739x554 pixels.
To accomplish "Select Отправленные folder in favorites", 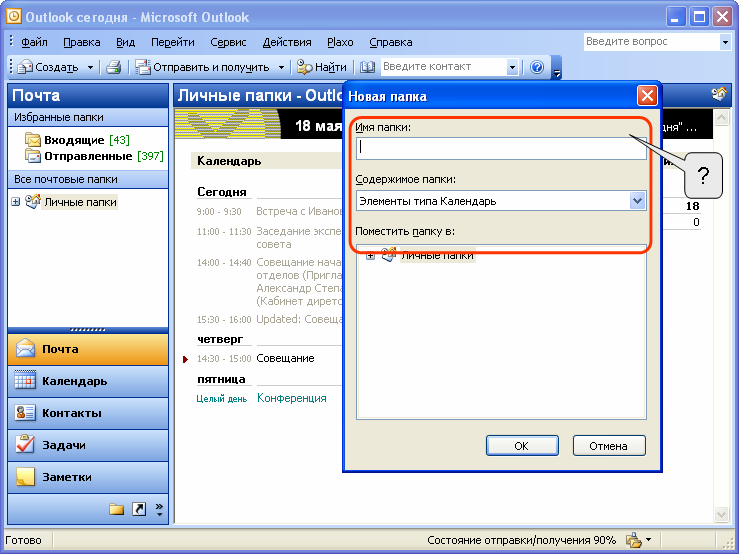I will [x=94, y=156].
